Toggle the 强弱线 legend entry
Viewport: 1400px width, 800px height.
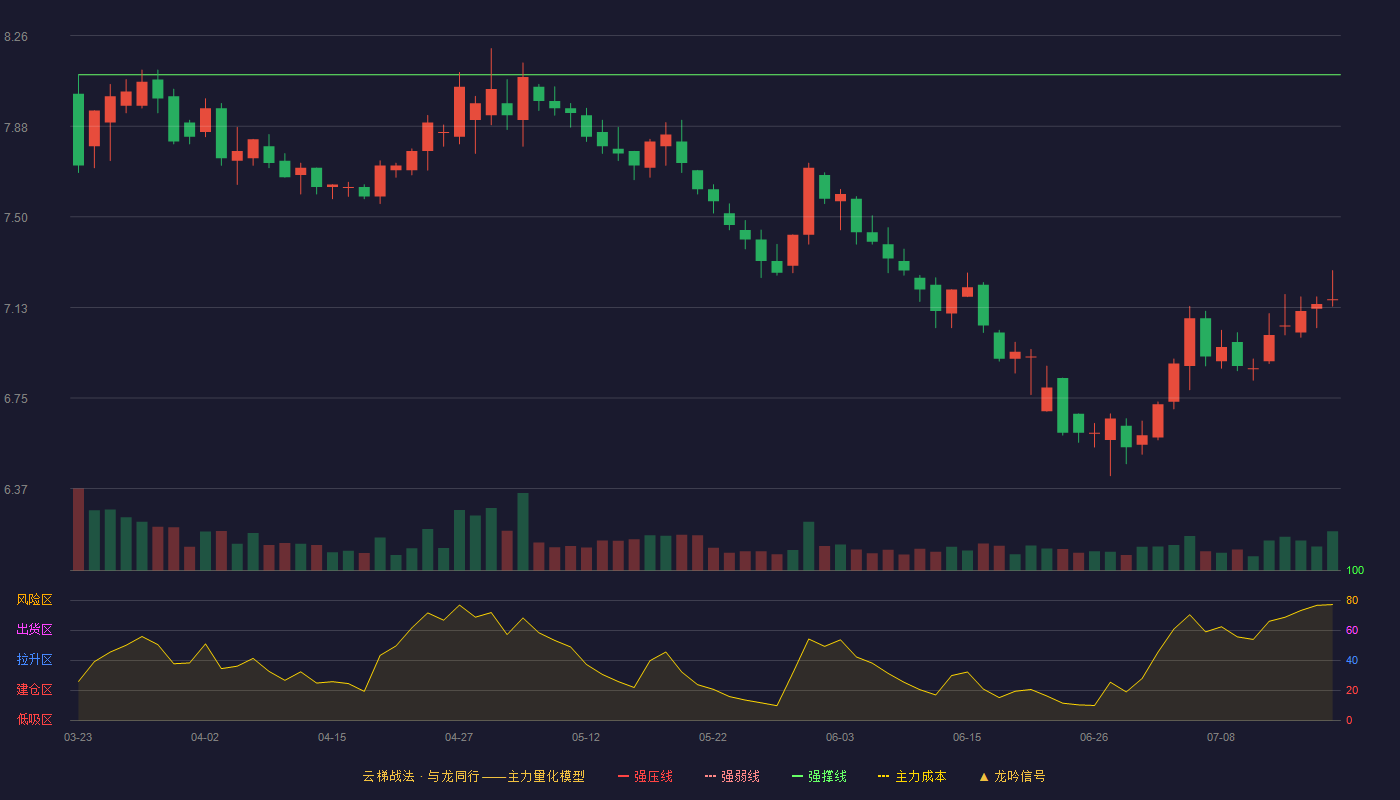coord(732,776)
